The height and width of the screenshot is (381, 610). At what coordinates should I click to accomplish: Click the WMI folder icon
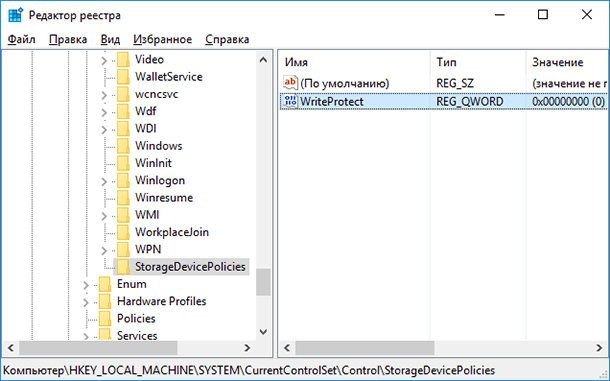coord(123,215)
